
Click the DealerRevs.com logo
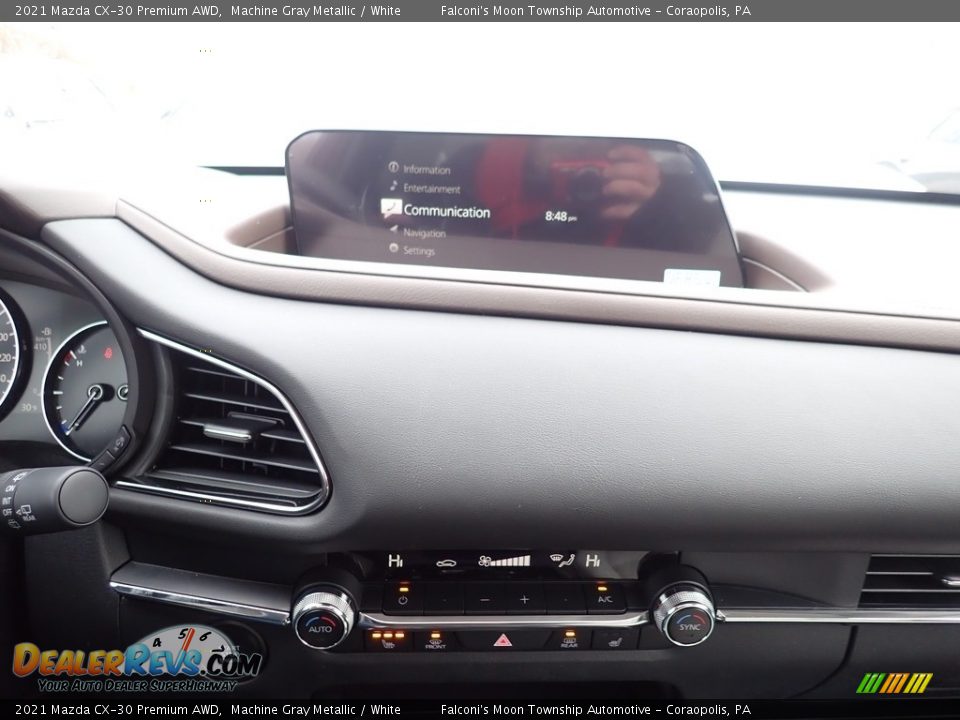138,660
